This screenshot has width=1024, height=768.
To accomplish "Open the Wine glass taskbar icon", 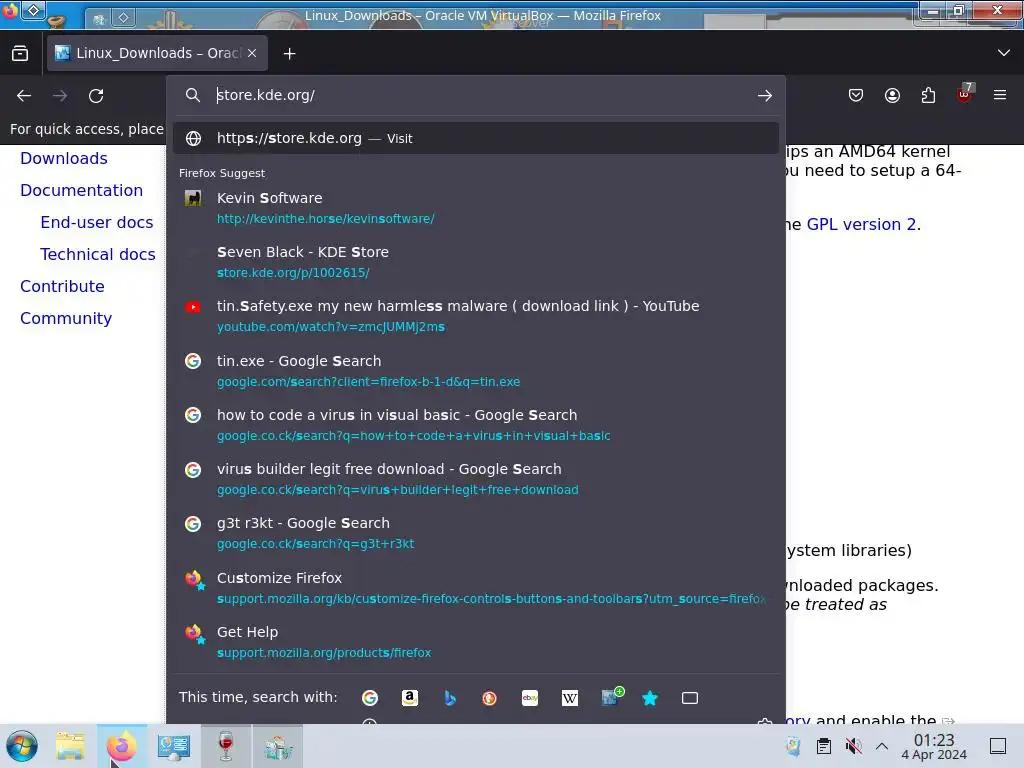I will [225, 746].
